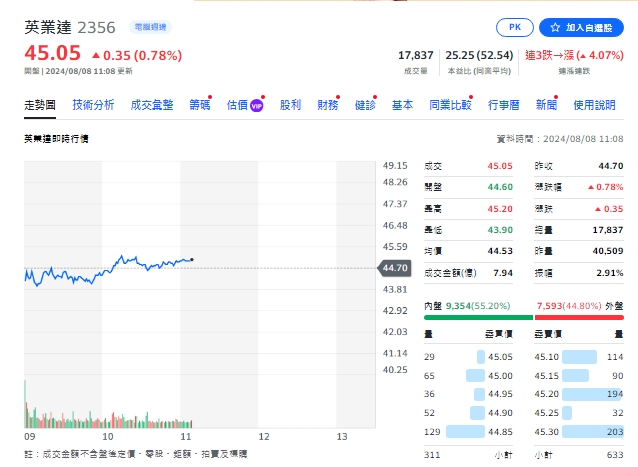
Task: Click the red 外盤 ratio bar
Action: tap(579, 317)
